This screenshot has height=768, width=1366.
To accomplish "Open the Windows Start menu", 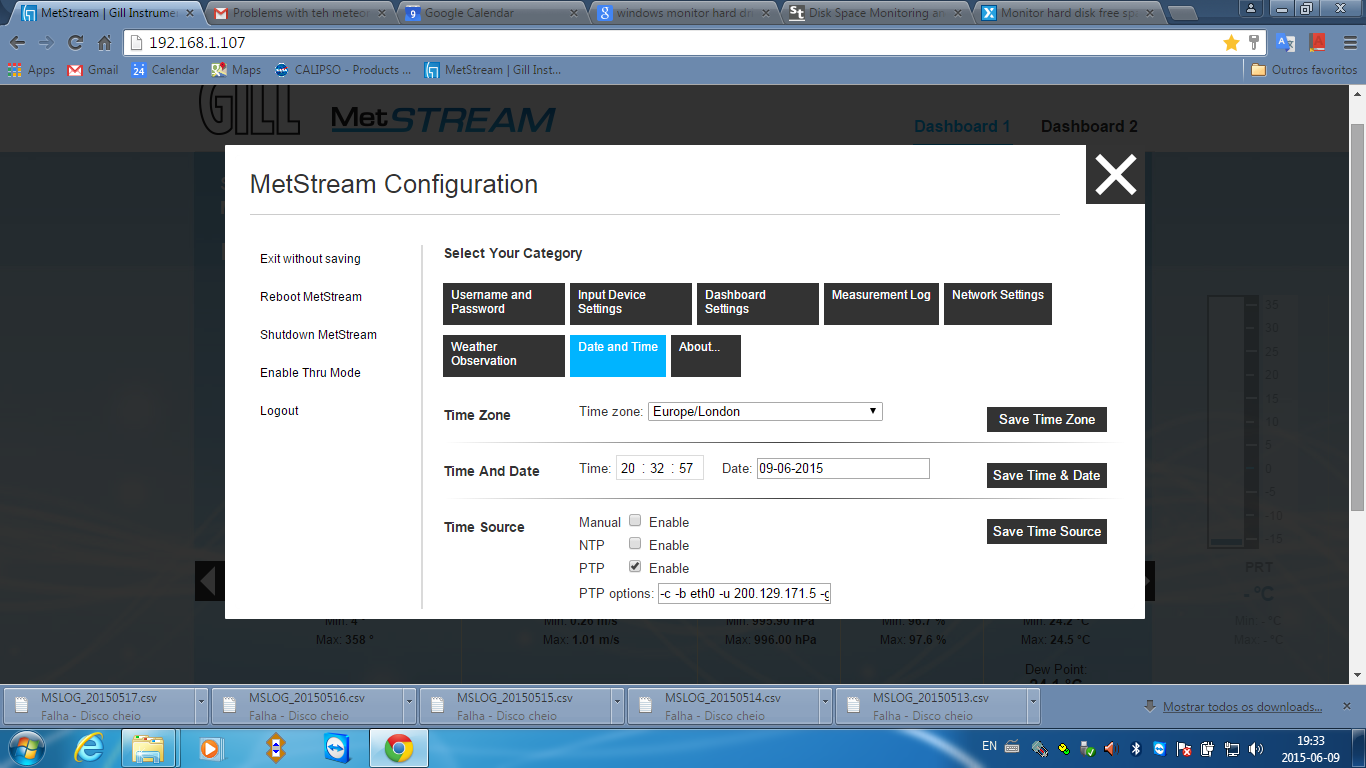I will pos(25,747).
